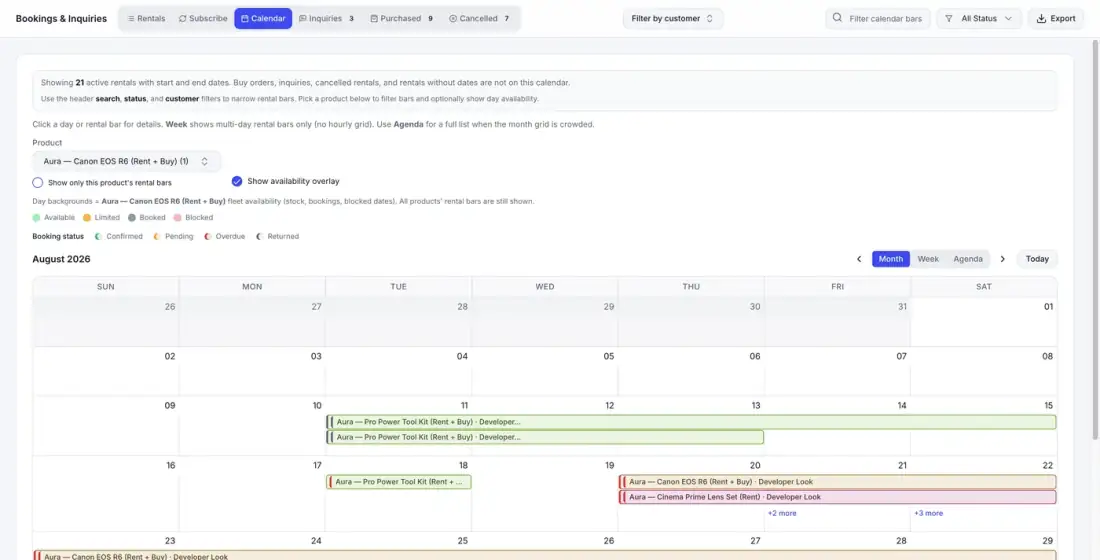Click the Limited legend orange swatch
Viewport: 1100px width, 560px height.
point(87,218)
